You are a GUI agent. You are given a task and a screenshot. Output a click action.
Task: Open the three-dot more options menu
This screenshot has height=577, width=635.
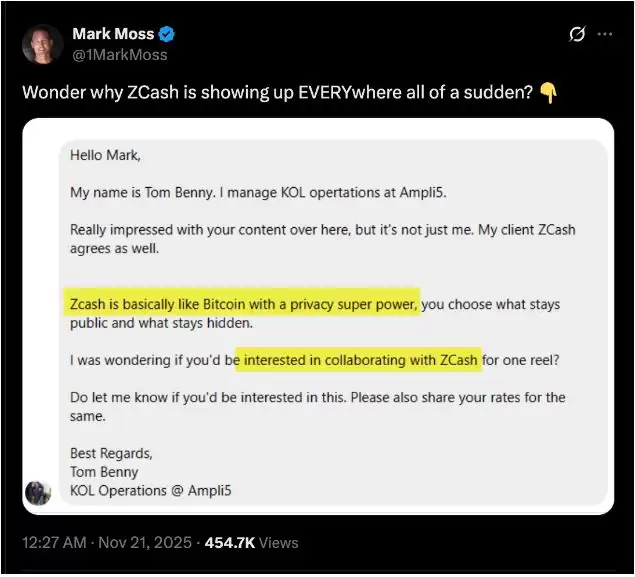pyautogui.click(x=605, y=34)
